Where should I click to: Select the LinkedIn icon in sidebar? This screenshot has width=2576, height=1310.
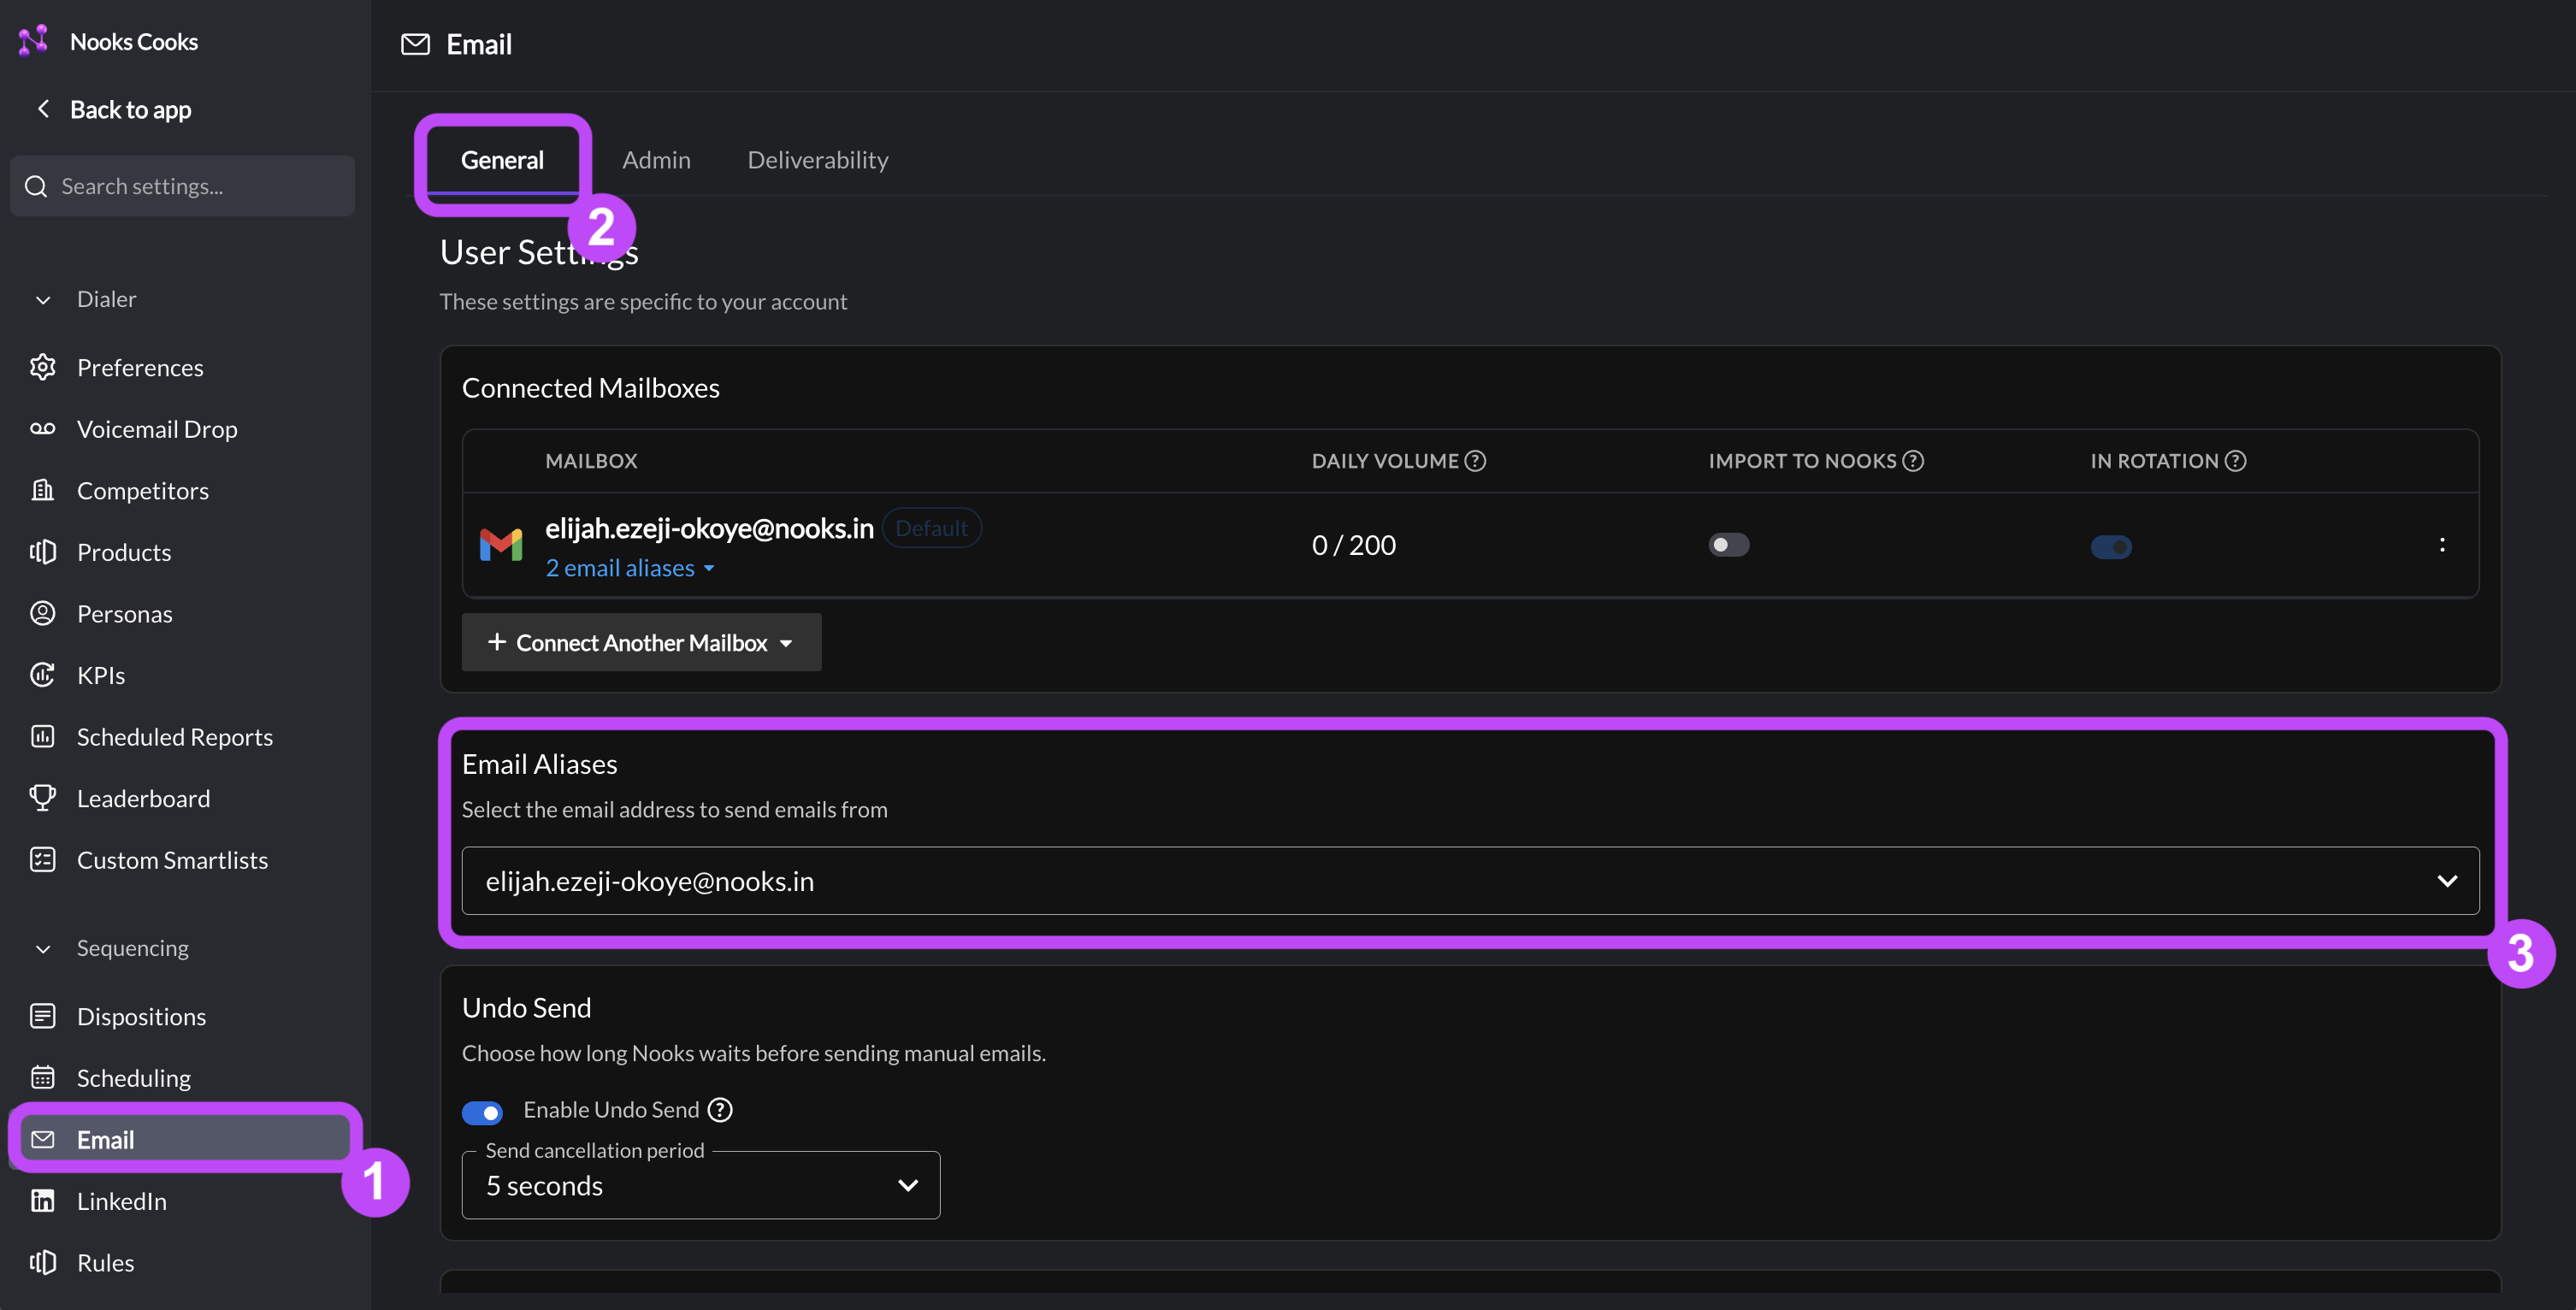(42, 1201)
